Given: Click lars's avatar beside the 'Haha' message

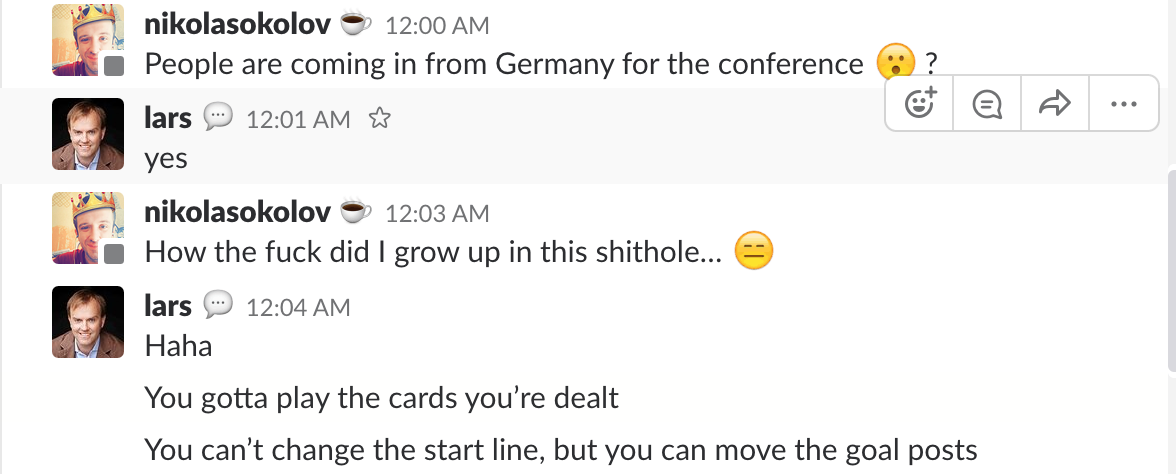Looking at the screenshot, I should (88, 322).
